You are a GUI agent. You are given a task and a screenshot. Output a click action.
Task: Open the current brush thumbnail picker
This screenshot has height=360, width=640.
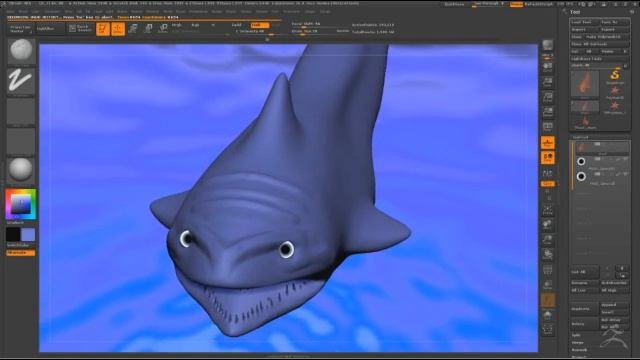21,51
